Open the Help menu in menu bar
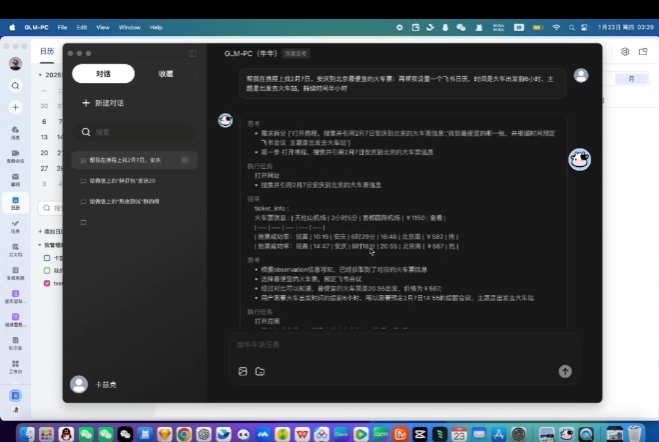The width and height of the screenshot is (659, 442). 156,27
